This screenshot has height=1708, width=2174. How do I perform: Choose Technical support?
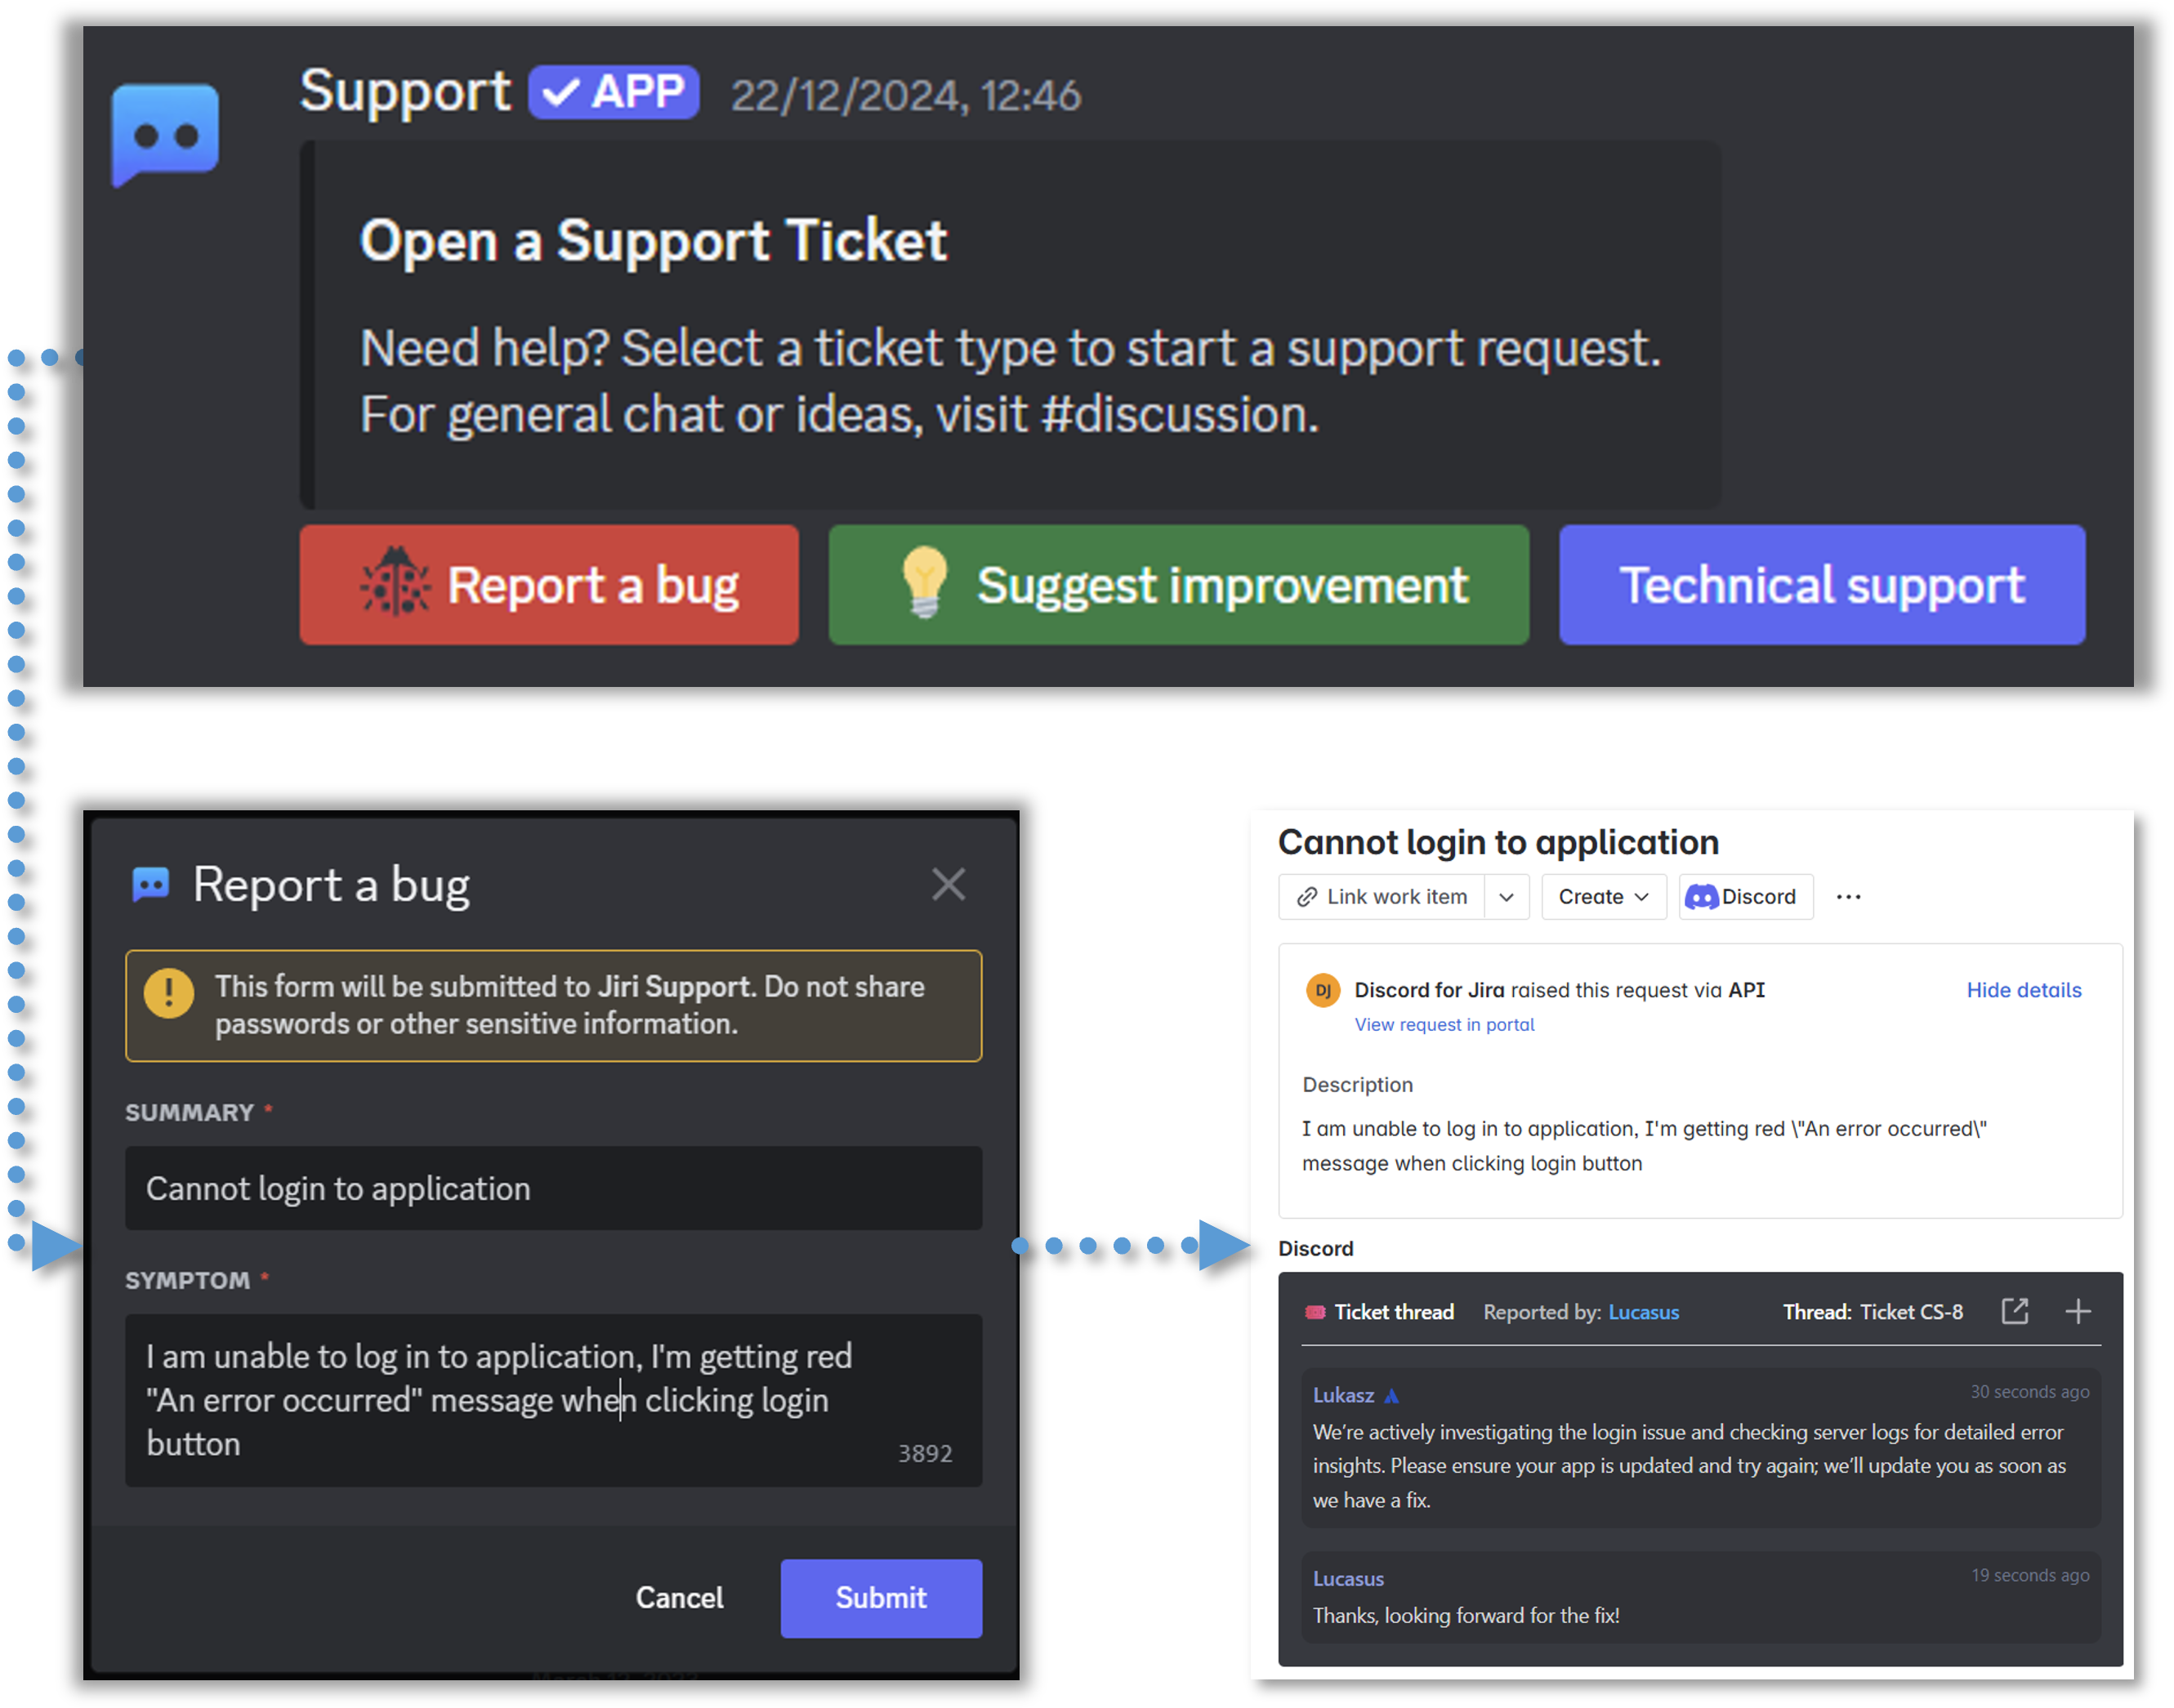(1821, 585)
